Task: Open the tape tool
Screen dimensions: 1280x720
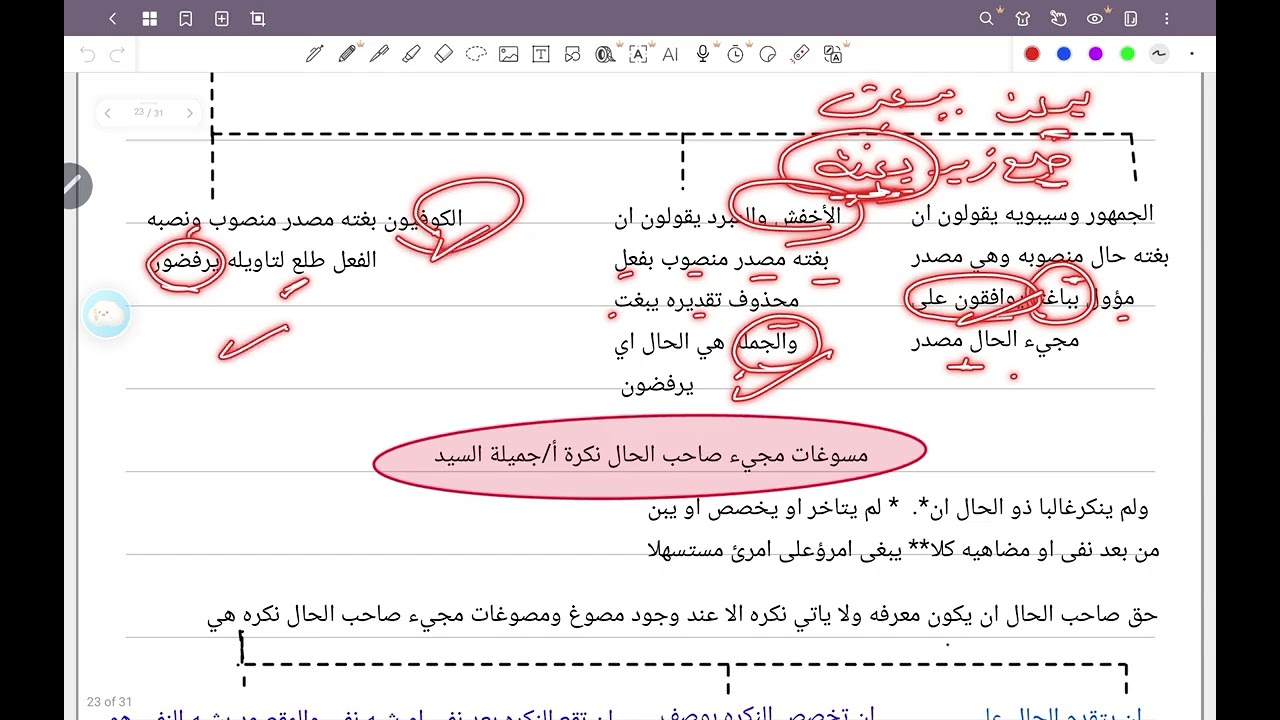Action: (x=605, y=54)
